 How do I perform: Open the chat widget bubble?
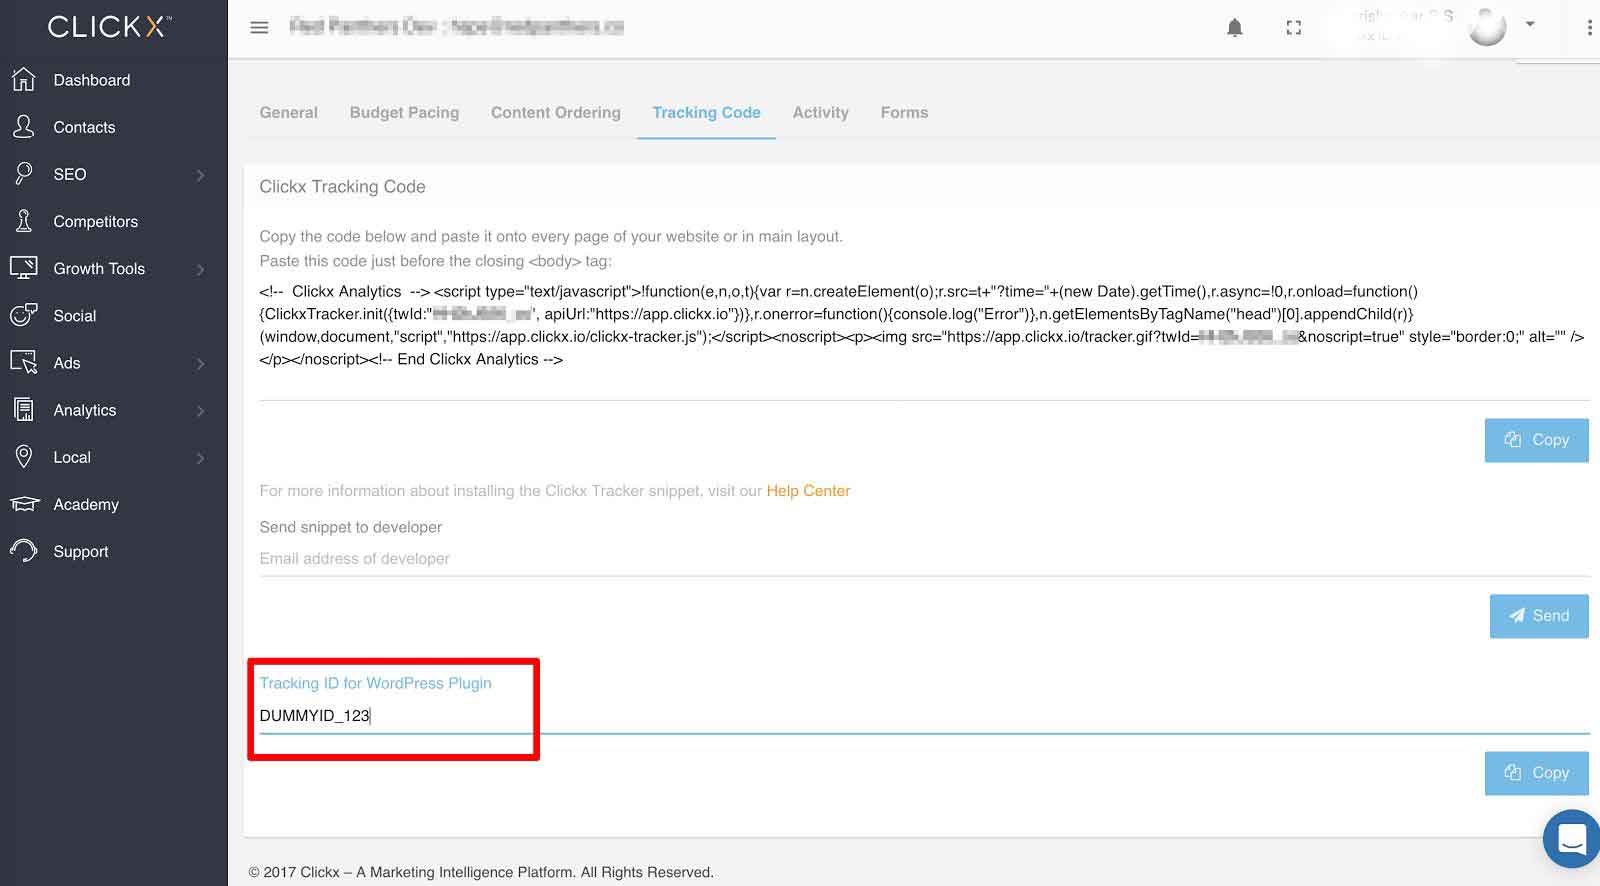(x=1571, y=839)
